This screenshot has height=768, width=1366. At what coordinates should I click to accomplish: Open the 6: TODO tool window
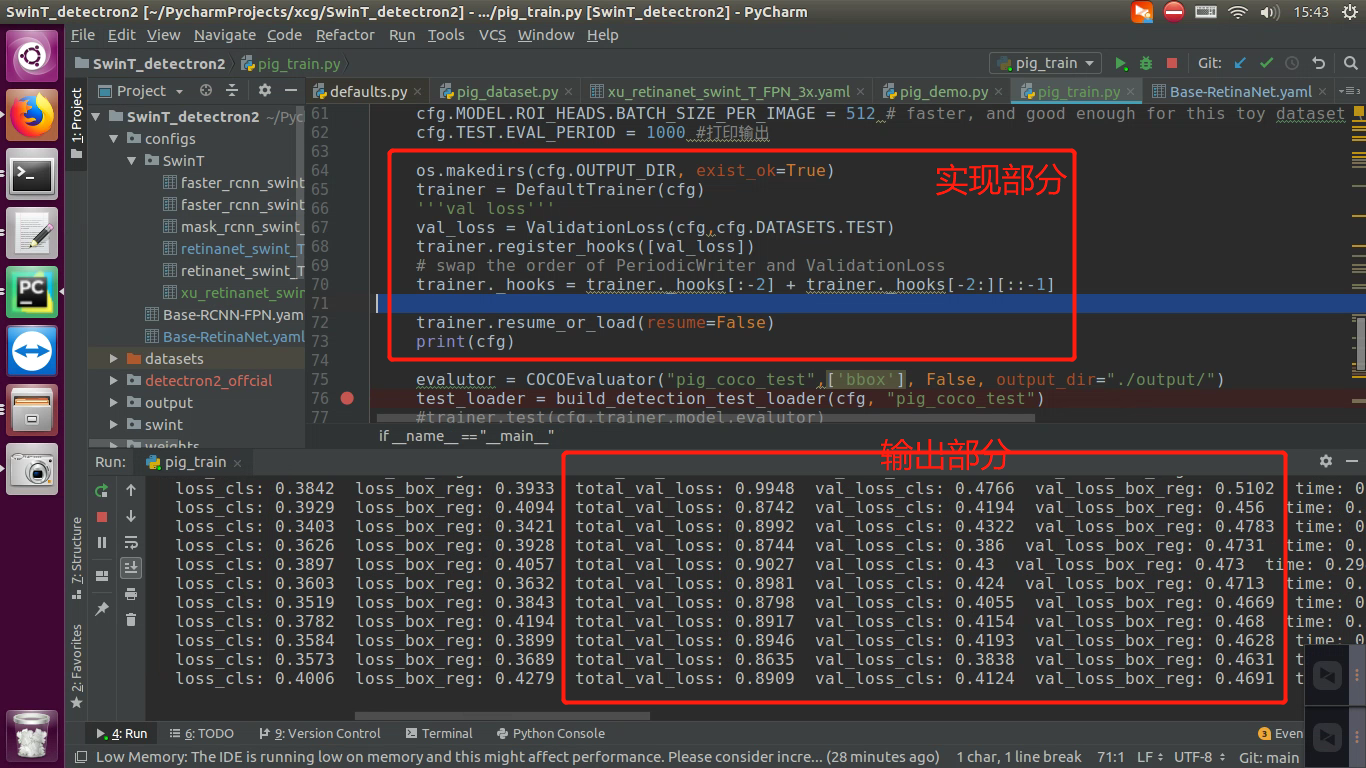pos(201,733)
